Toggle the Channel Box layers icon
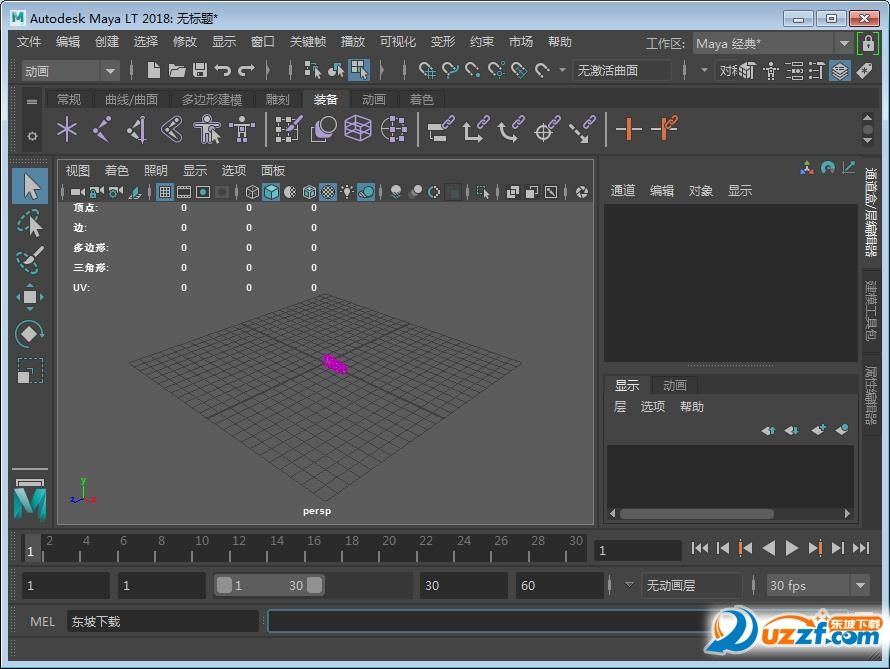This screenshot has height=669, width=890. pos(839,71)
